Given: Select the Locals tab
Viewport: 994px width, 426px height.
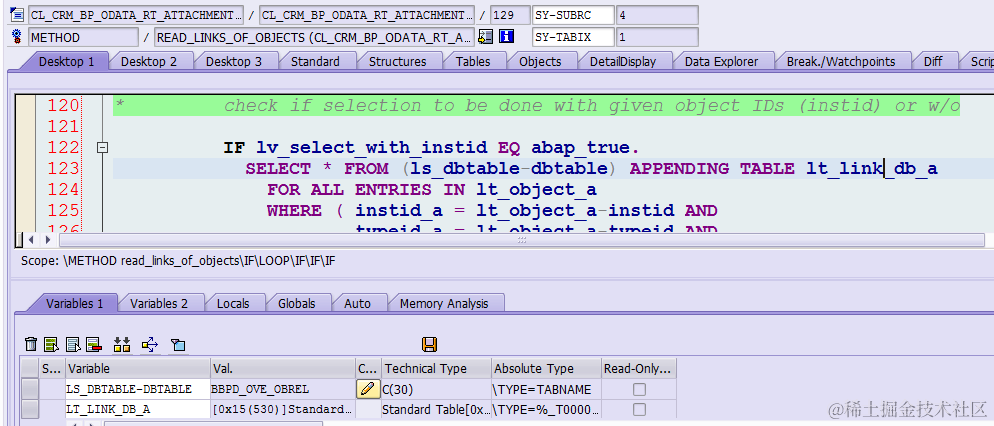Looking at the screenshot, I should (233, 303).
